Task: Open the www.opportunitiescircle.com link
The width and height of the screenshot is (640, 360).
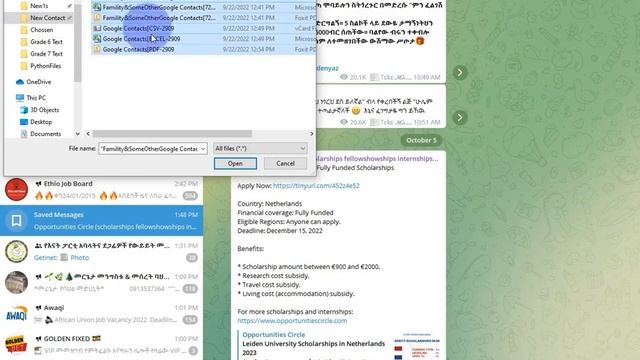Action: 292,321
